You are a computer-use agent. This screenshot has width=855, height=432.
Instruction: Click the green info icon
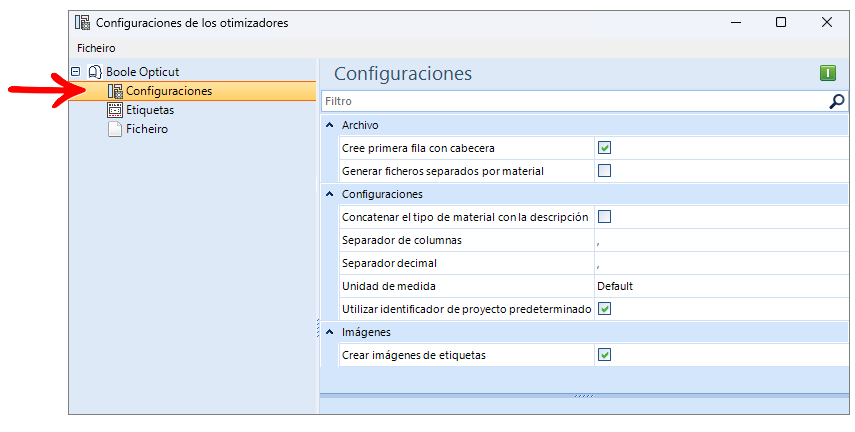click(x=828, y=73)
